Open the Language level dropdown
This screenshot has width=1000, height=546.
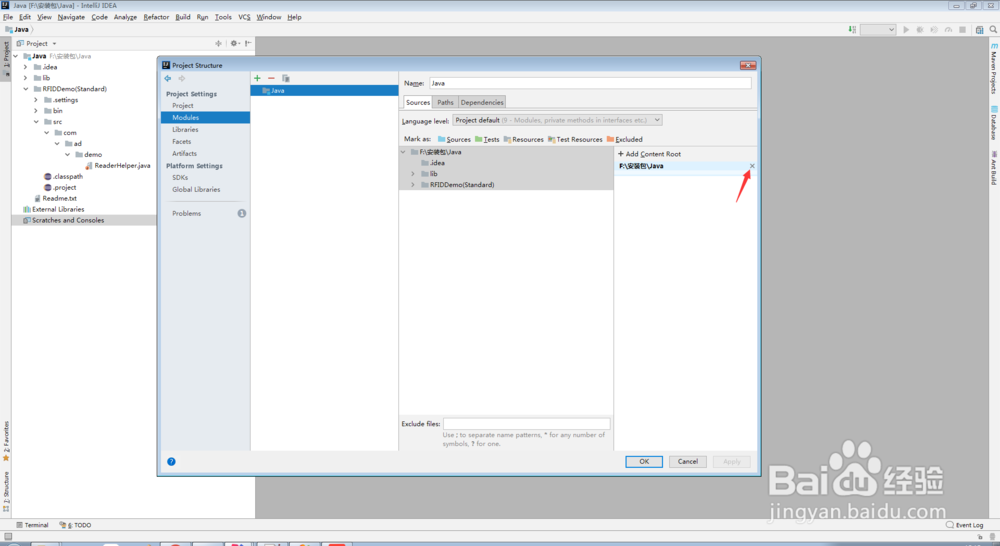[556, 120]
